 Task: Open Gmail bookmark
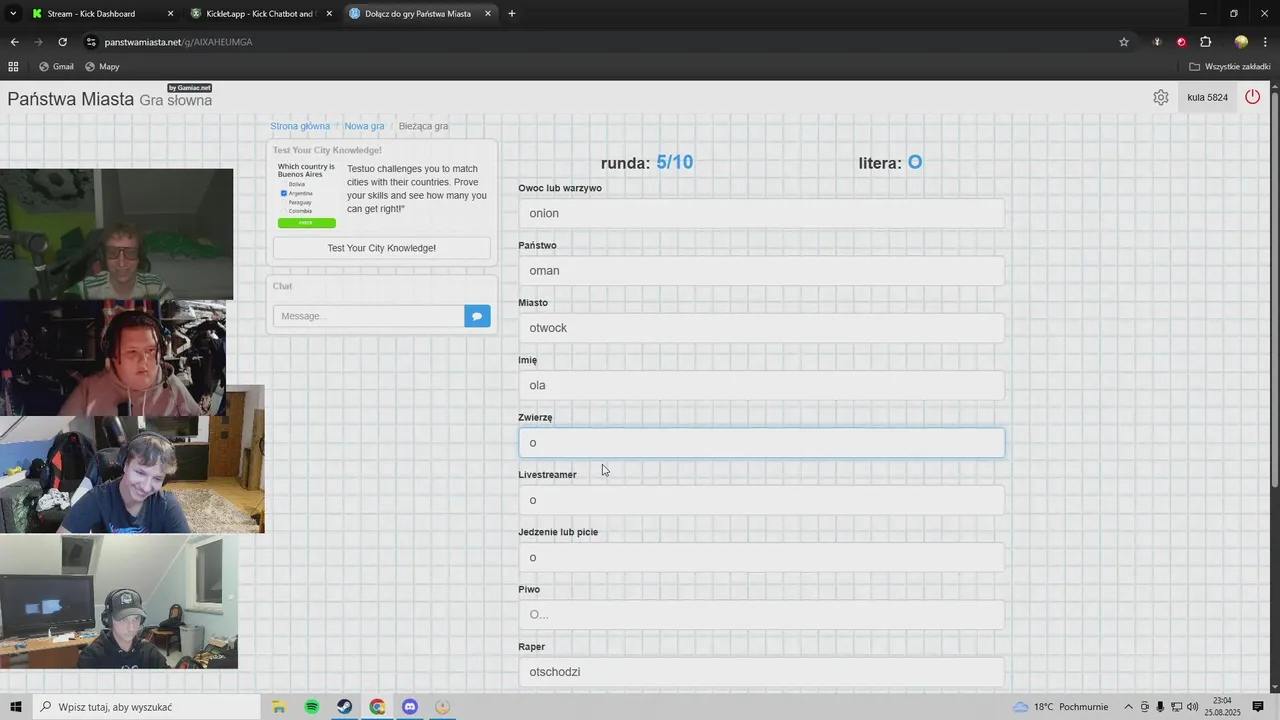point(56,67)
